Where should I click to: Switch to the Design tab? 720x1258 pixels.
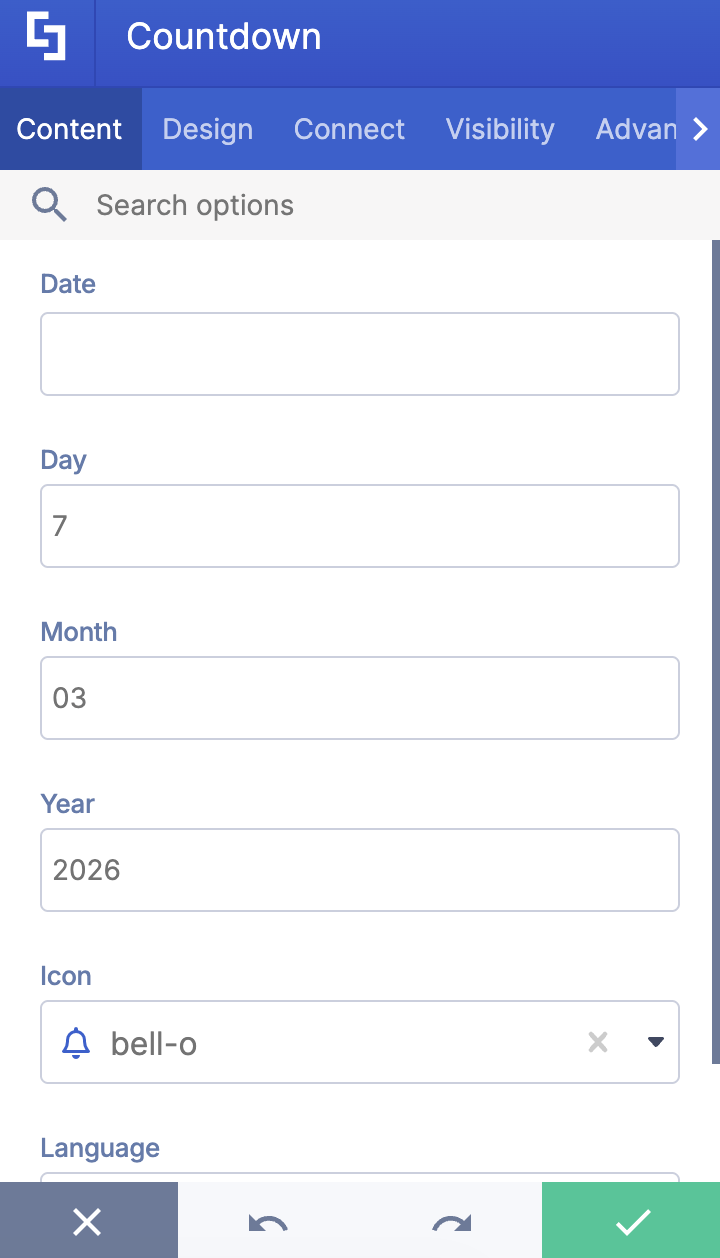[207, 129]
